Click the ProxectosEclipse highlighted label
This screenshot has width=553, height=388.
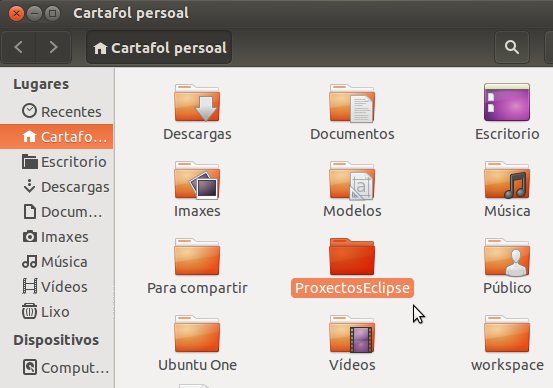352,288
